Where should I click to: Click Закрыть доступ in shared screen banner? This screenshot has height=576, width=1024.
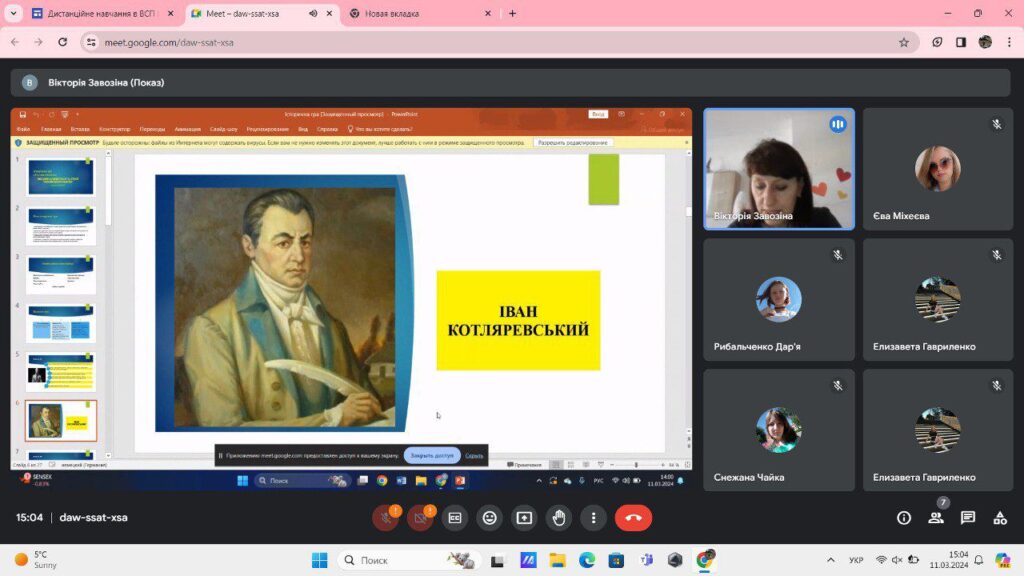(432, 455)
